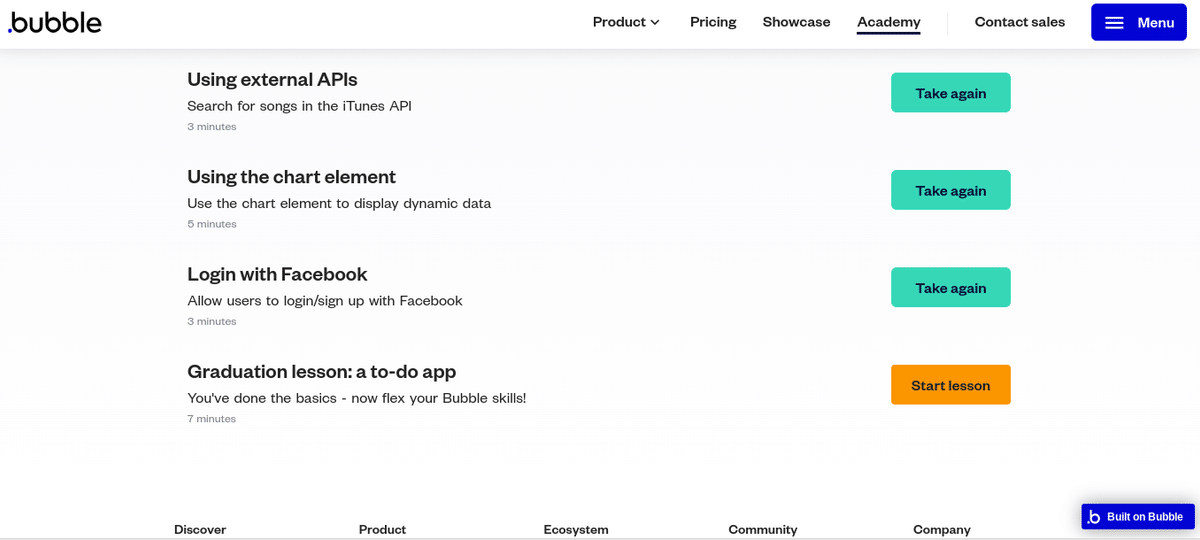Take again the chart element lesson
Image resolution: width=1200 pixels, height=540 pixels.
point(951,190)
